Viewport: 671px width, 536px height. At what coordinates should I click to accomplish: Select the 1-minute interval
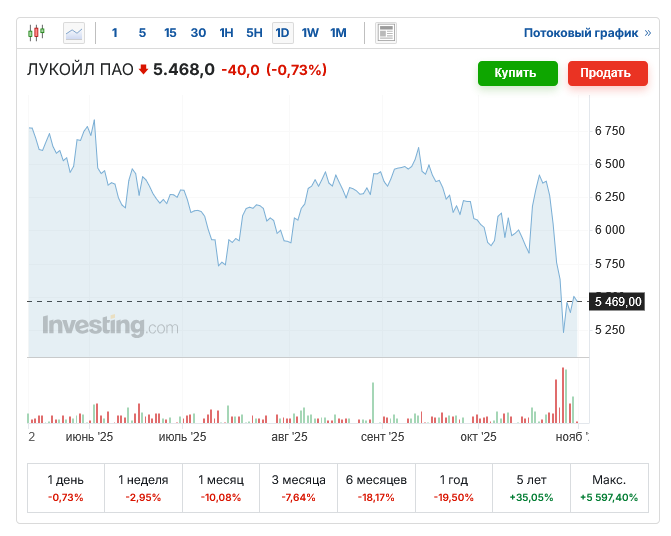click(x=114, y=33)
